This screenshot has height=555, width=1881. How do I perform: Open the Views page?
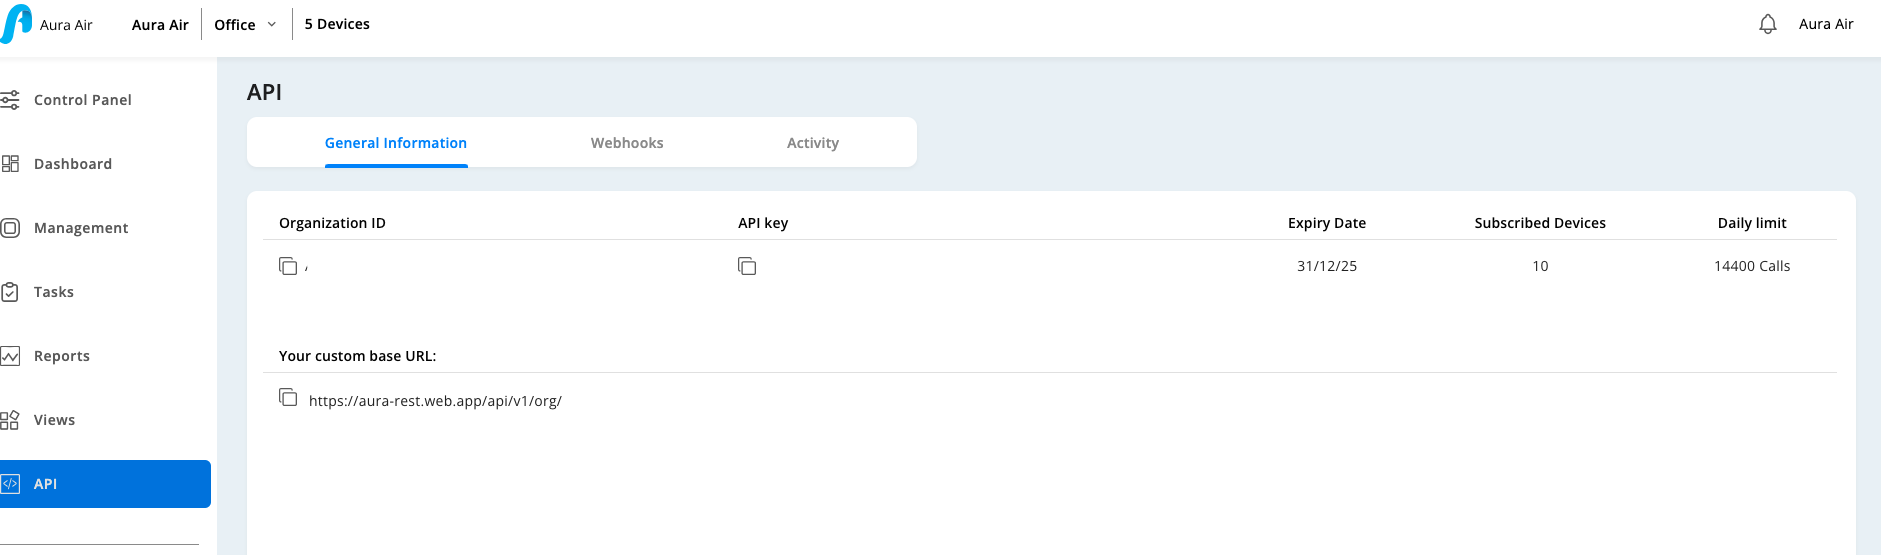click(x=54, y=420)
